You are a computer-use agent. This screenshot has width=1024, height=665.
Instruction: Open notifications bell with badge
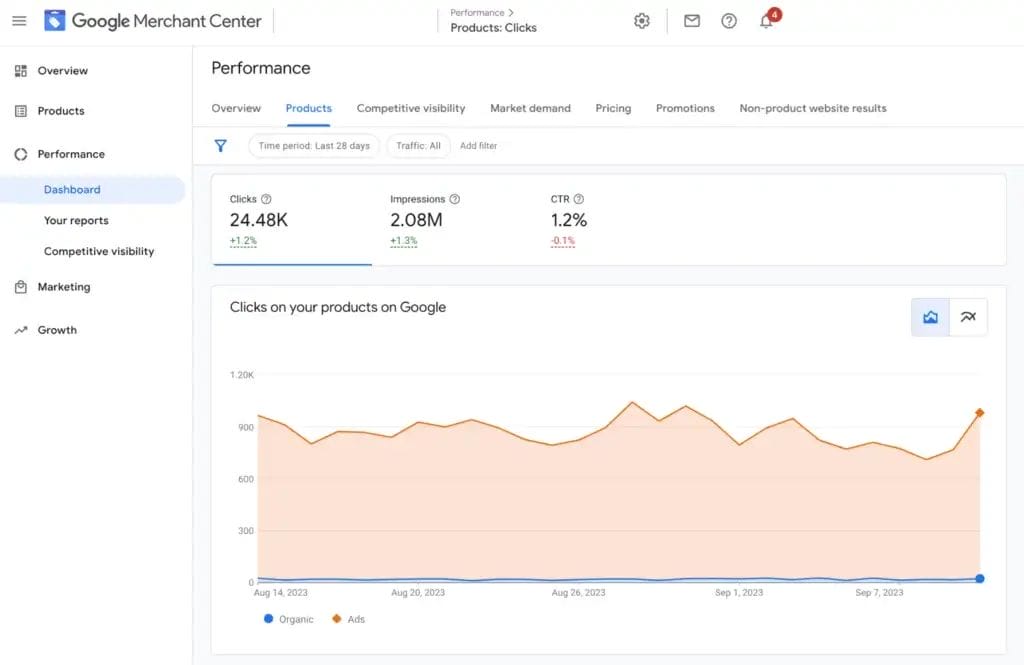pos(766,20)
